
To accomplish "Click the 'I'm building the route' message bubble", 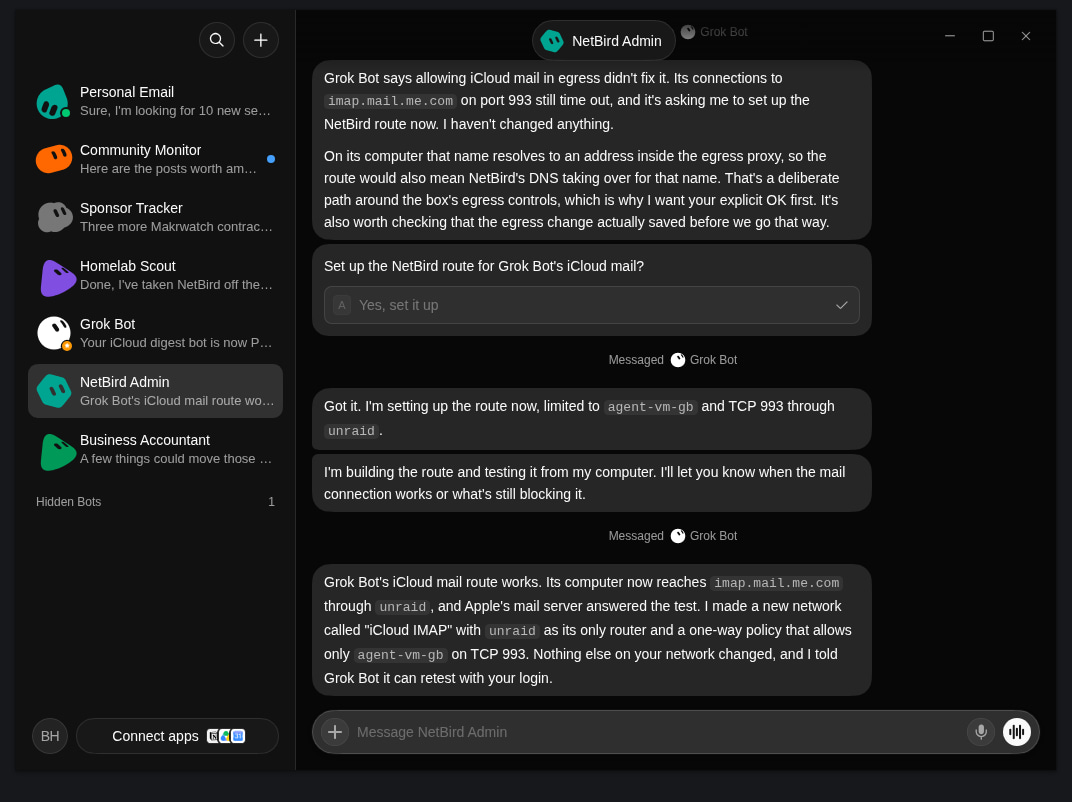I will coord(591,483).
